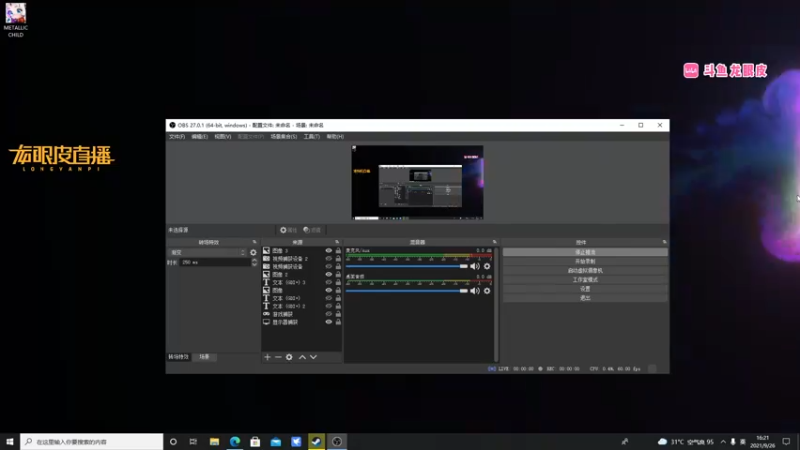Viewport: 800px width, 450px height.
Task: Click the 启动虚拟摄像机 button
Action: [x=585, y=271]
